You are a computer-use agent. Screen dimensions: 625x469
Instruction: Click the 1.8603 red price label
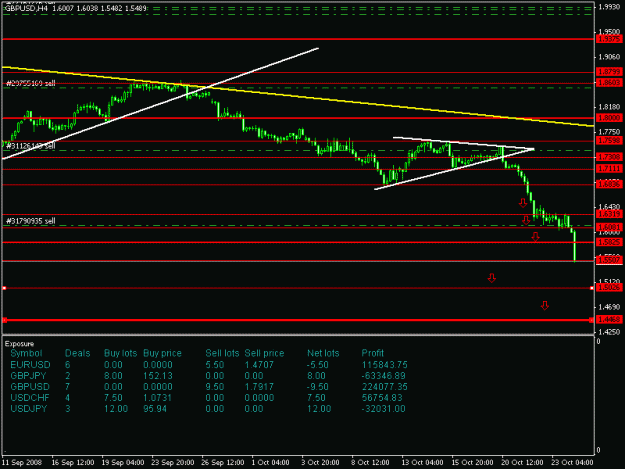click(610, 82)
